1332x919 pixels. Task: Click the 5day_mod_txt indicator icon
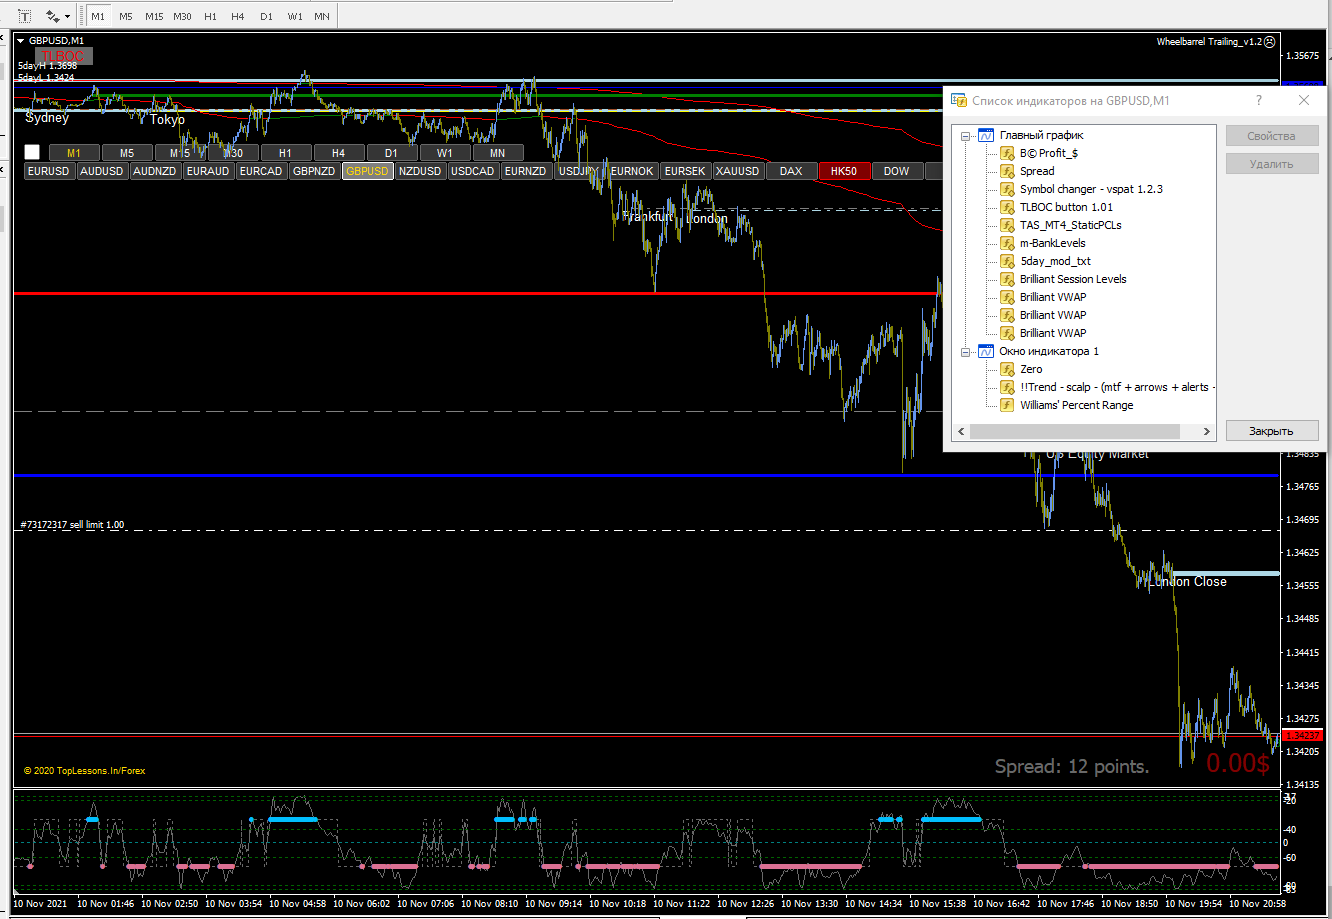pyautogui.click(x=1007, y=261)
